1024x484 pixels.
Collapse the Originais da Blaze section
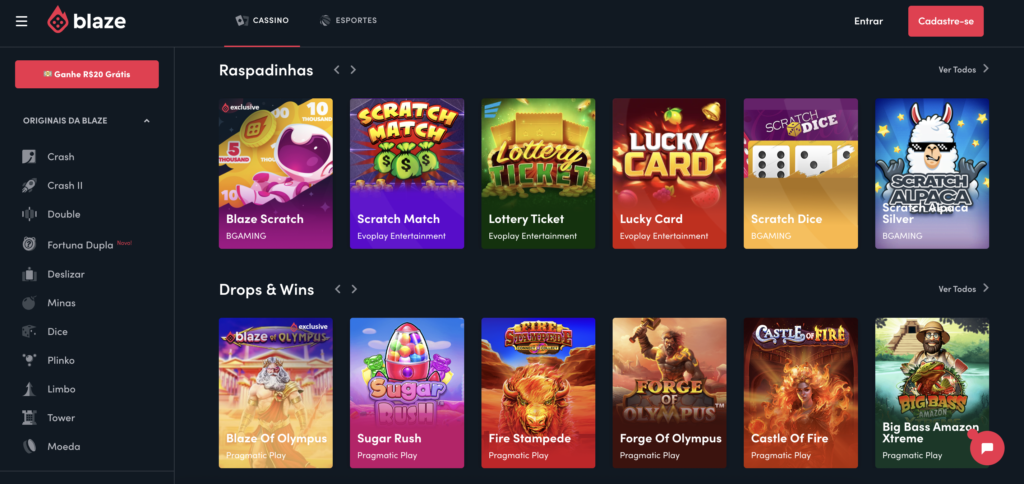click(146, 121)
